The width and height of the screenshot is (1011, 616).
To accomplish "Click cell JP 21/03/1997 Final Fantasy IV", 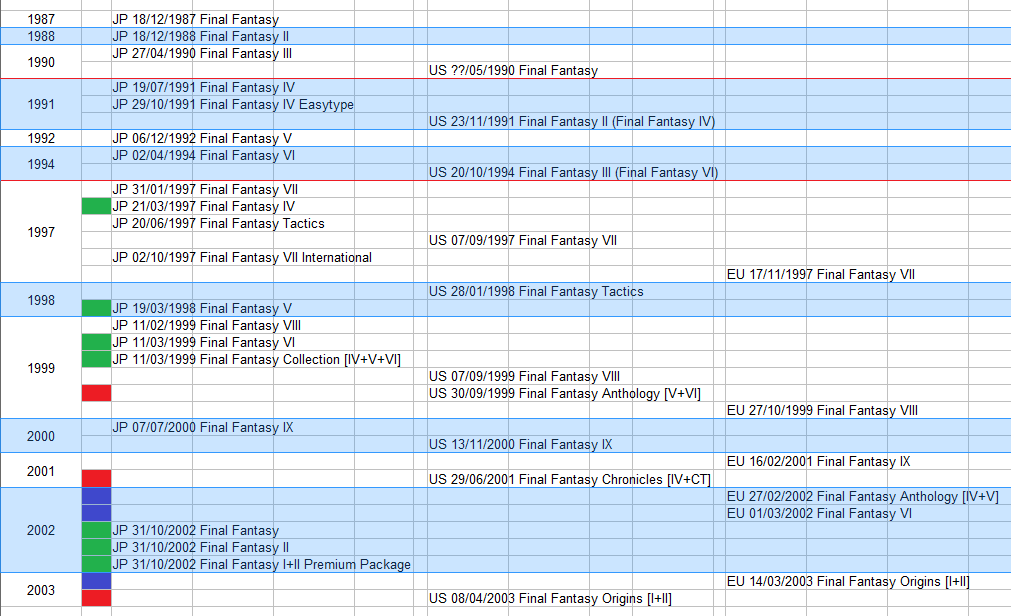I will click(203, 206).
